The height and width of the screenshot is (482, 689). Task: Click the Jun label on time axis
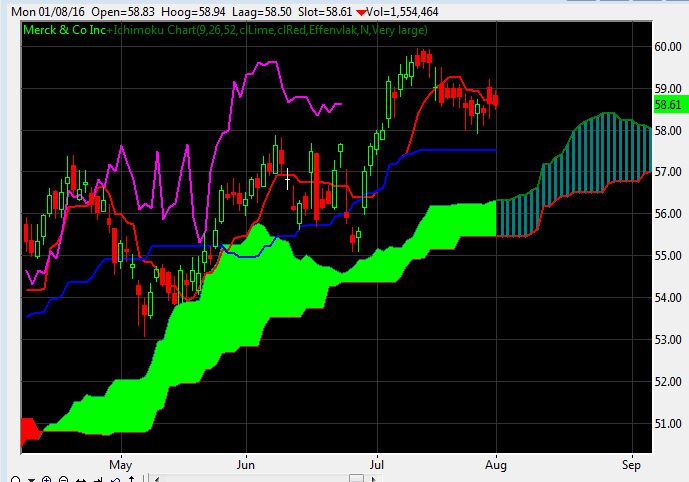pos(246,465)
